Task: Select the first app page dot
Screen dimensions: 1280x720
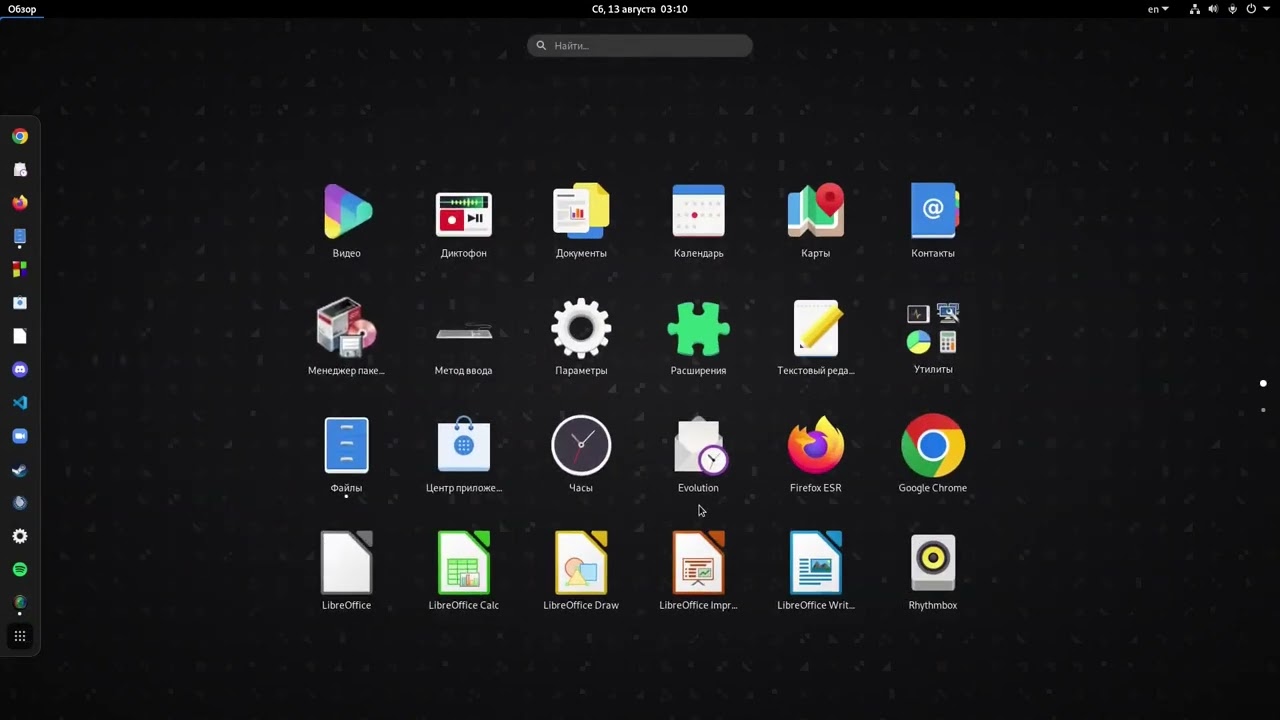Action: (x=1263, y=383)
